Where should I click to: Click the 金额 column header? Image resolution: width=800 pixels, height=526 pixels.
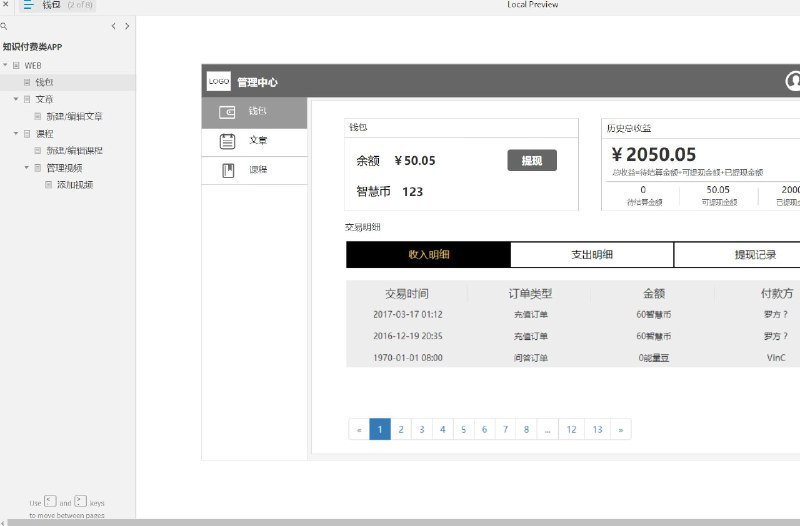coord(654,294)
